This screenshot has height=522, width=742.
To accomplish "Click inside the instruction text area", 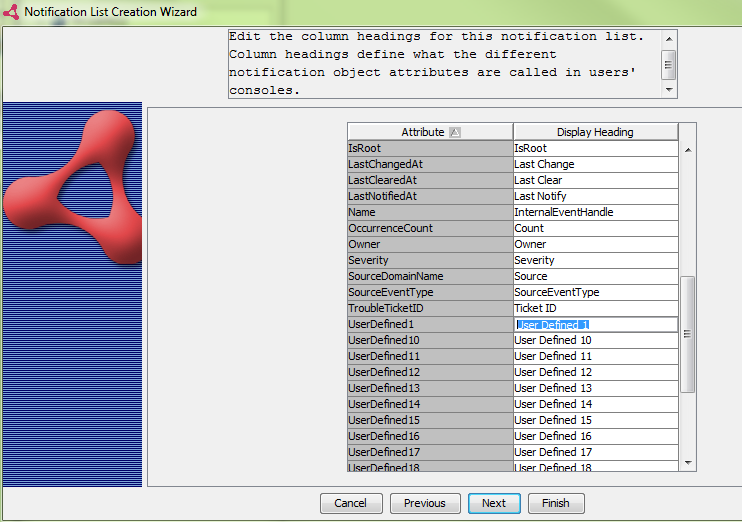I will point(445,64).
